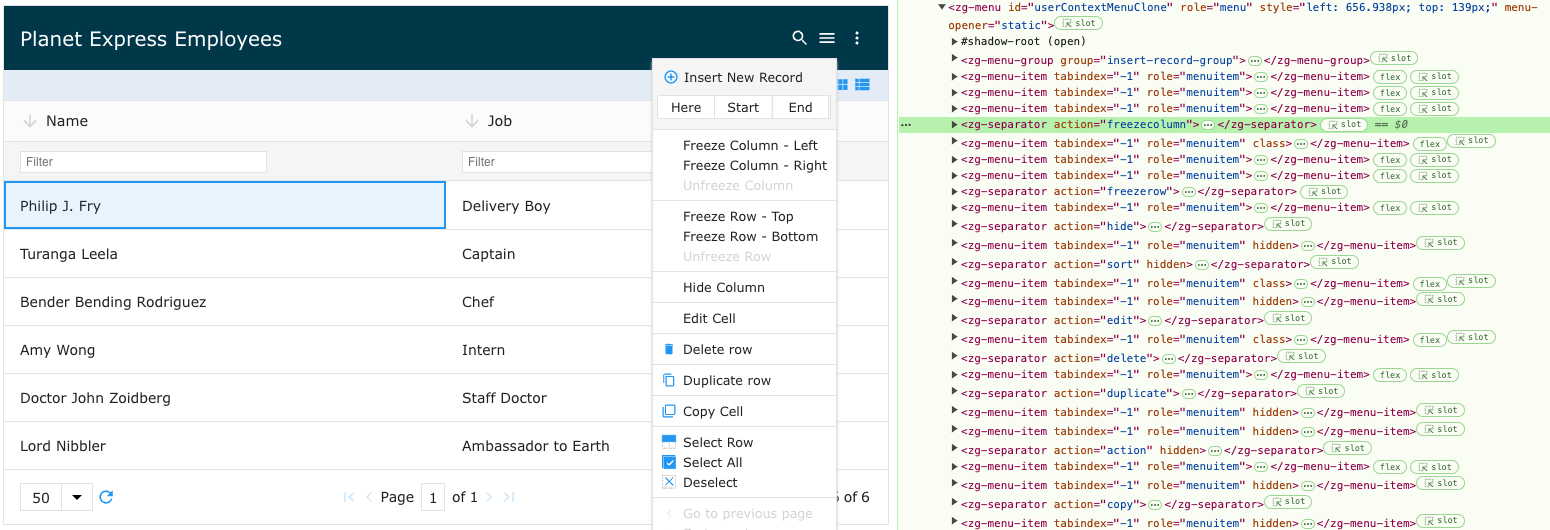Switch to the row layout view icon
Image resolution: width=1550 pixels, height=530 pixels.
[x=862, y=85]
